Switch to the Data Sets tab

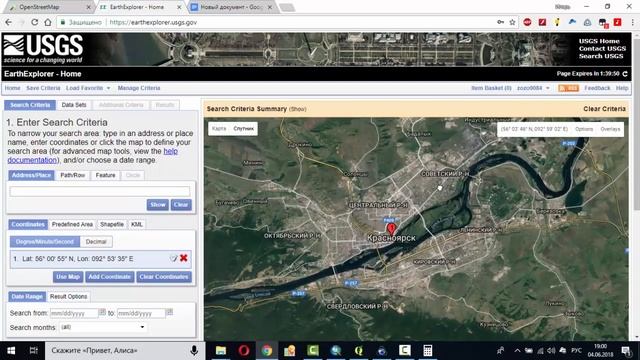pyautogui.click(x=74, y=105)
